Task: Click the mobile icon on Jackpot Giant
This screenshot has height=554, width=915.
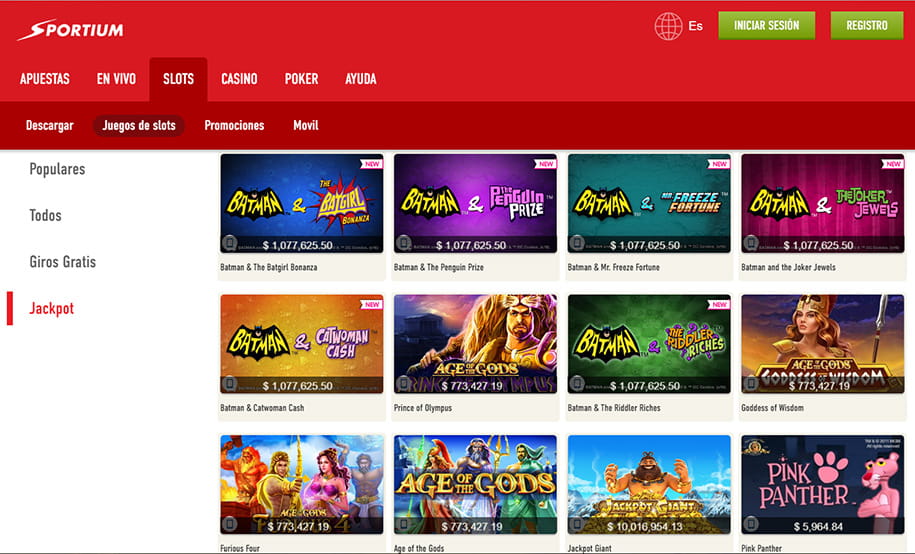Action: click(577, 524)
